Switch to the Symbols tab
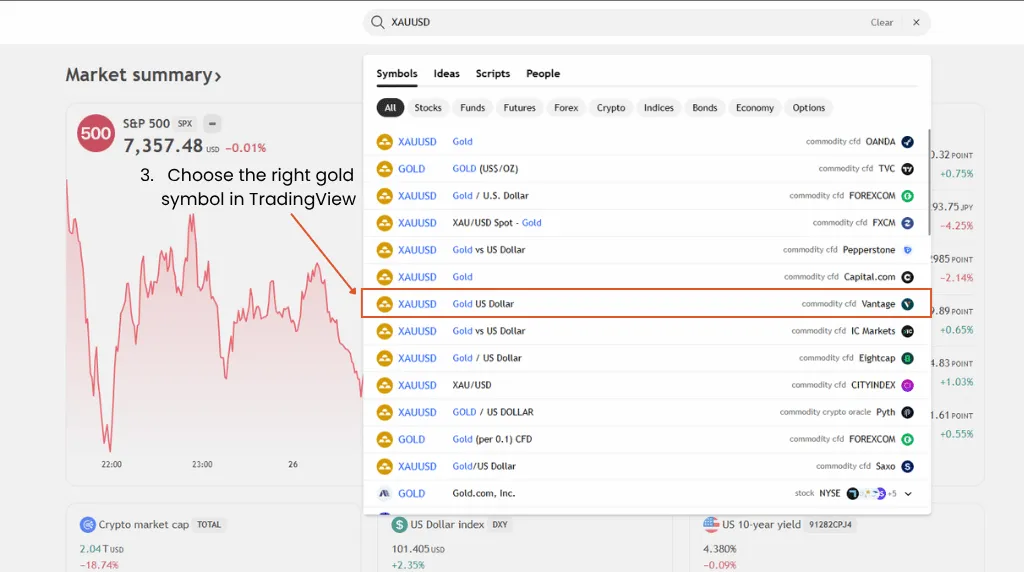The width and height of the screenshot is (1024, 572). (396, 74)
